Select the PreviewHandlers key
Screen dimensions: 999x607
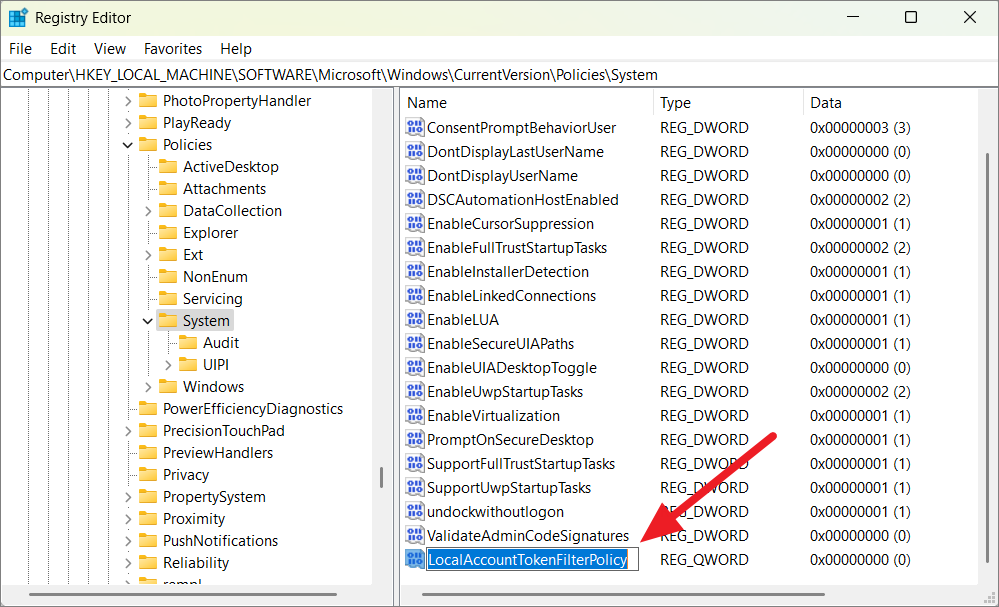click(217, 453)
